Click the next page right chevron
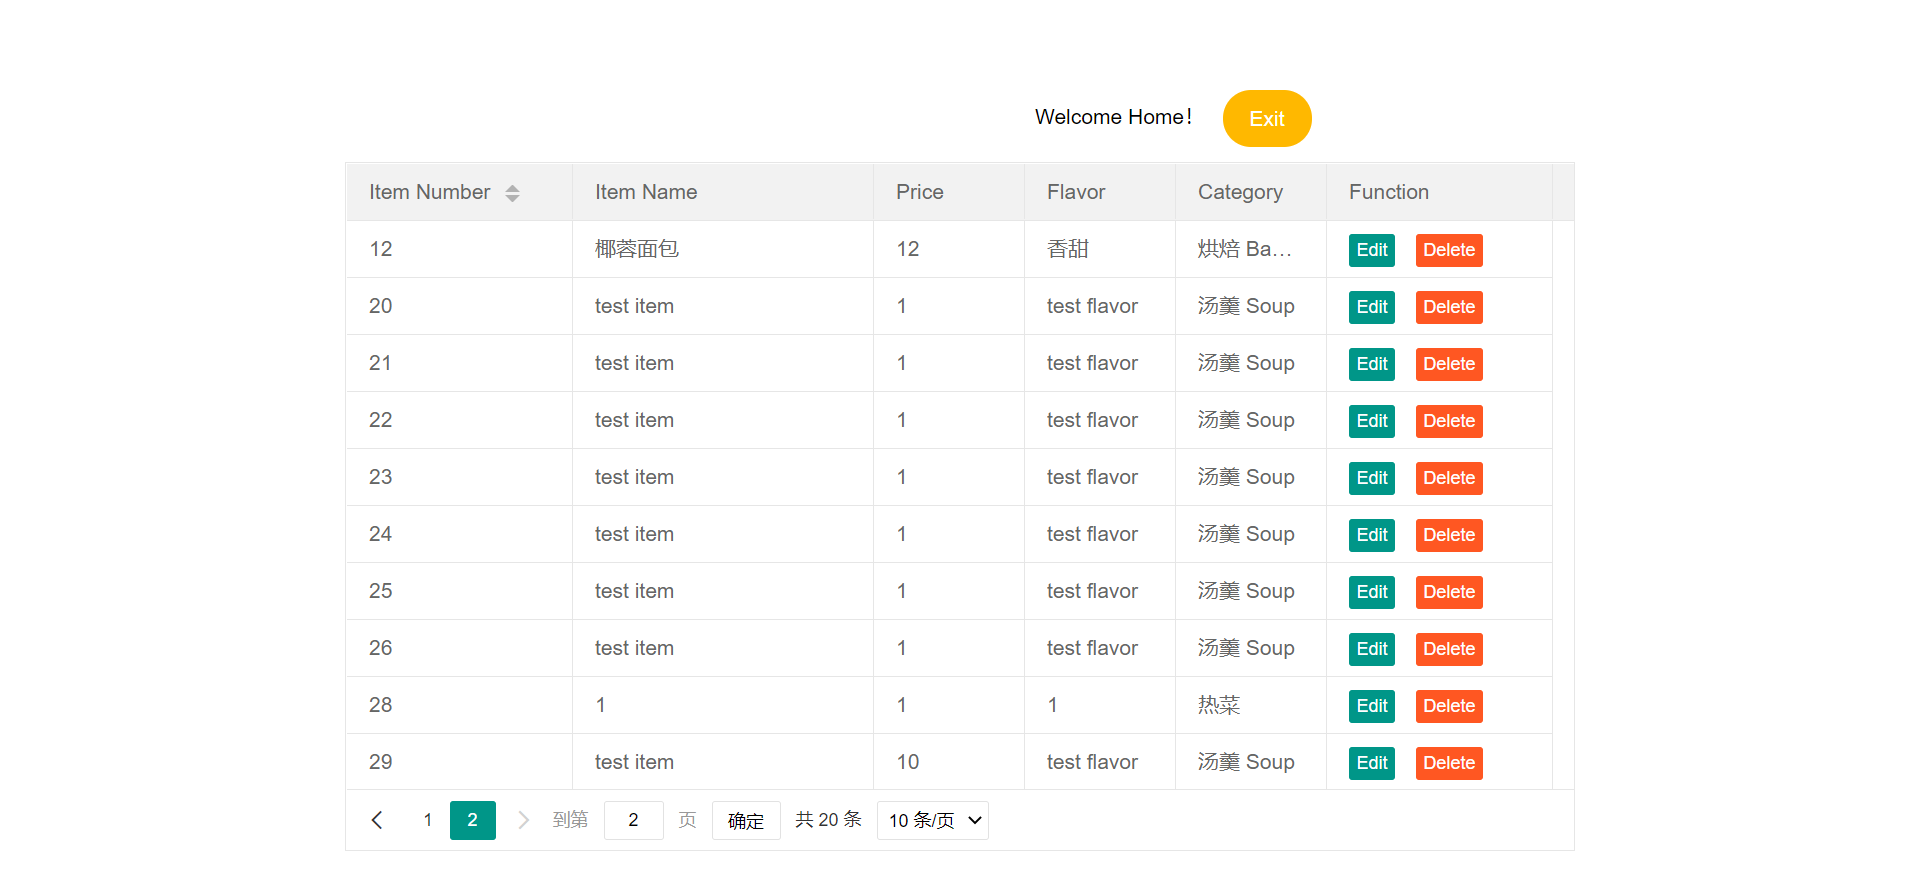Viewport: 1920px width, 870px height. 523,820
